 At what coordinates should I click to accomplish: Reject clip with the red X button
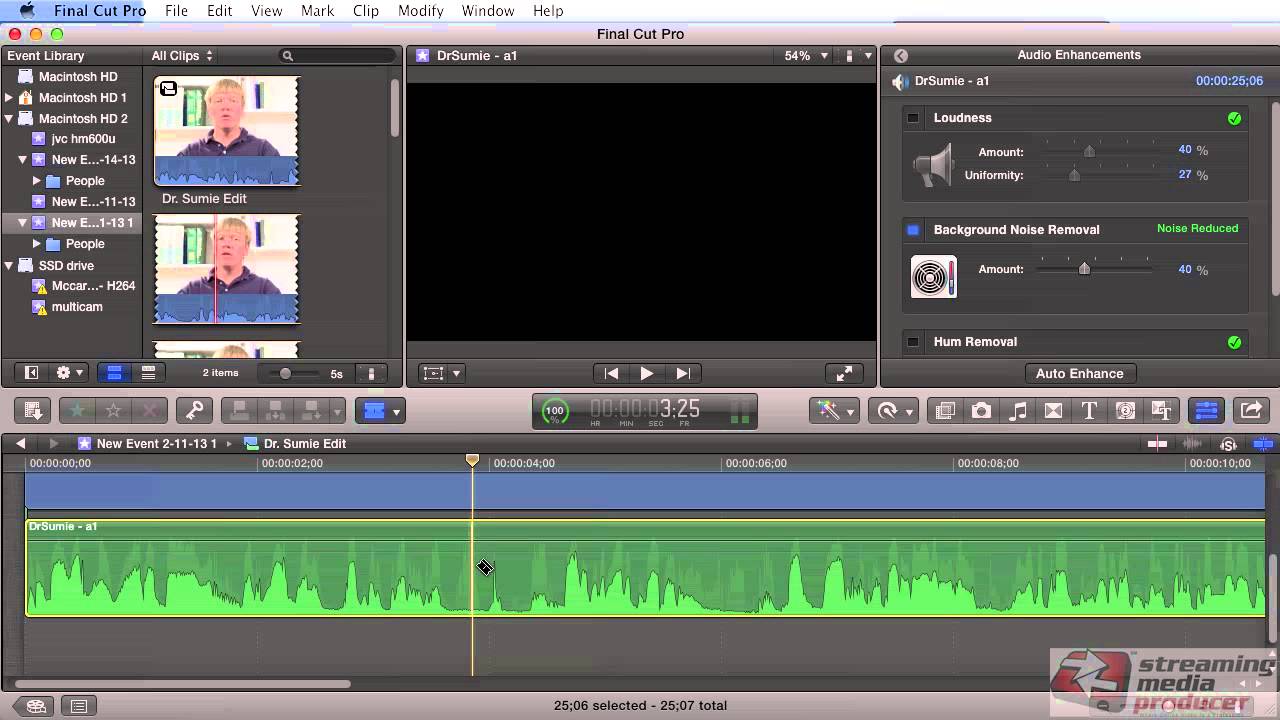pos(150,410)
